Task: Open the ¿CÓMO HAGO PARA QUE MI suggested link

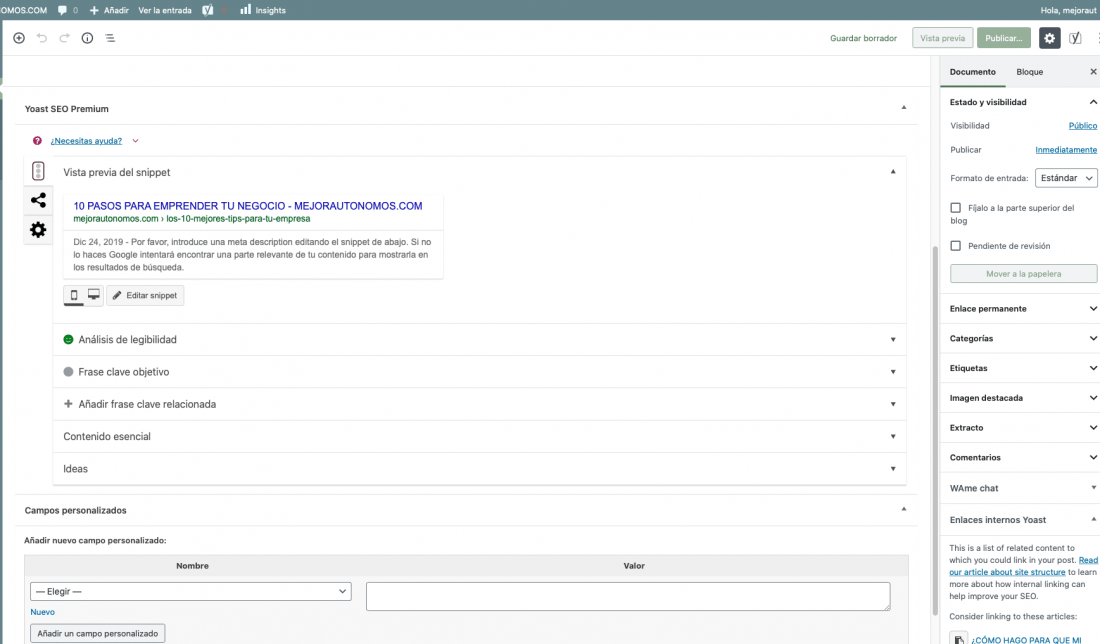Action: 1028,640
